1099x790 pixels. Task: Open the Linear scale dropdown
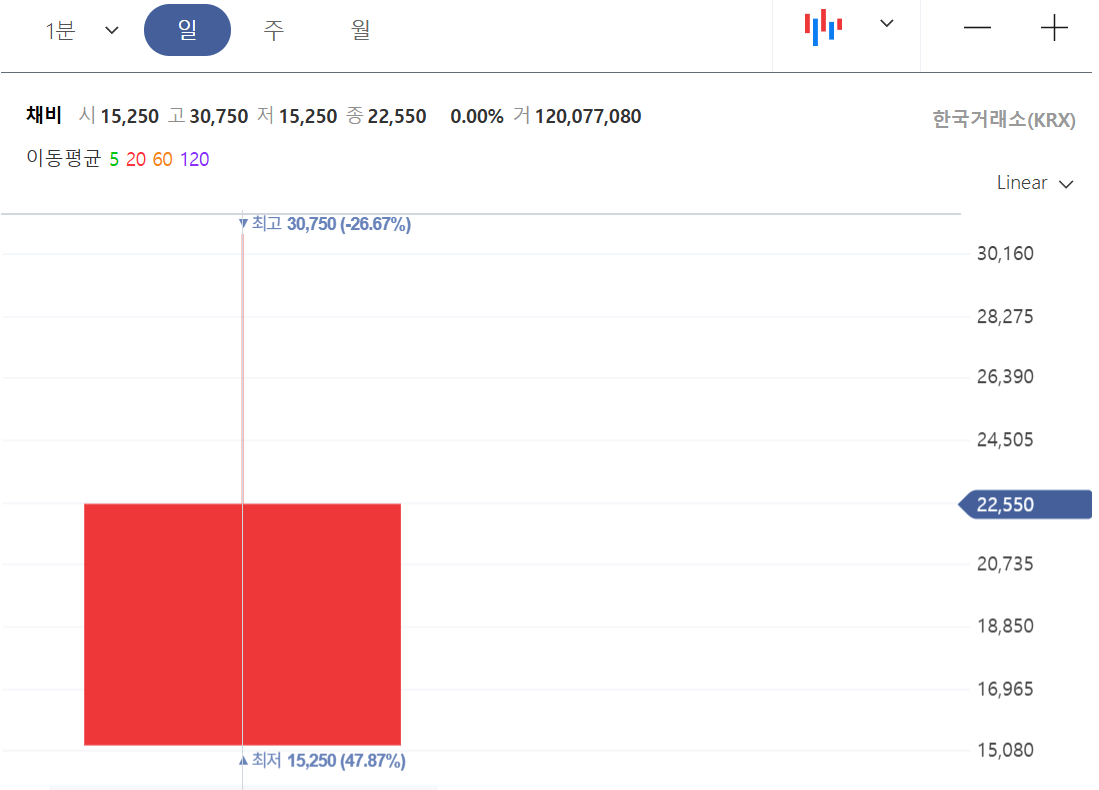(1035, 183)
